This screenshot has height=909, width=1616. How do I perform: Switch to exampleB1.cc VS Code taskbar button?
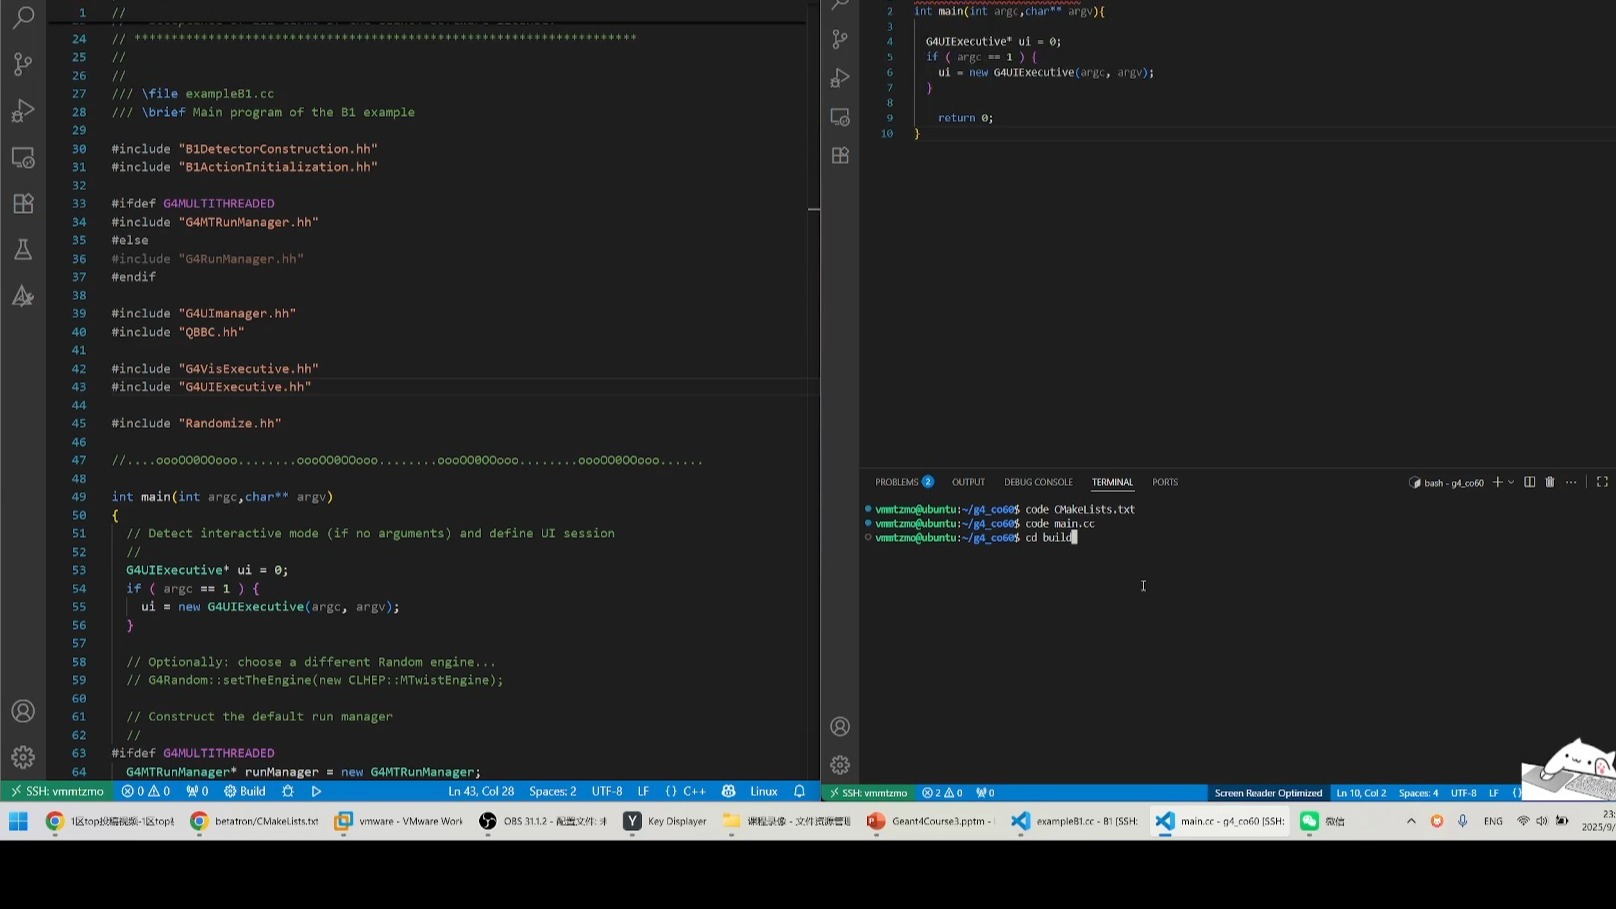click(x=1075, y=821)
